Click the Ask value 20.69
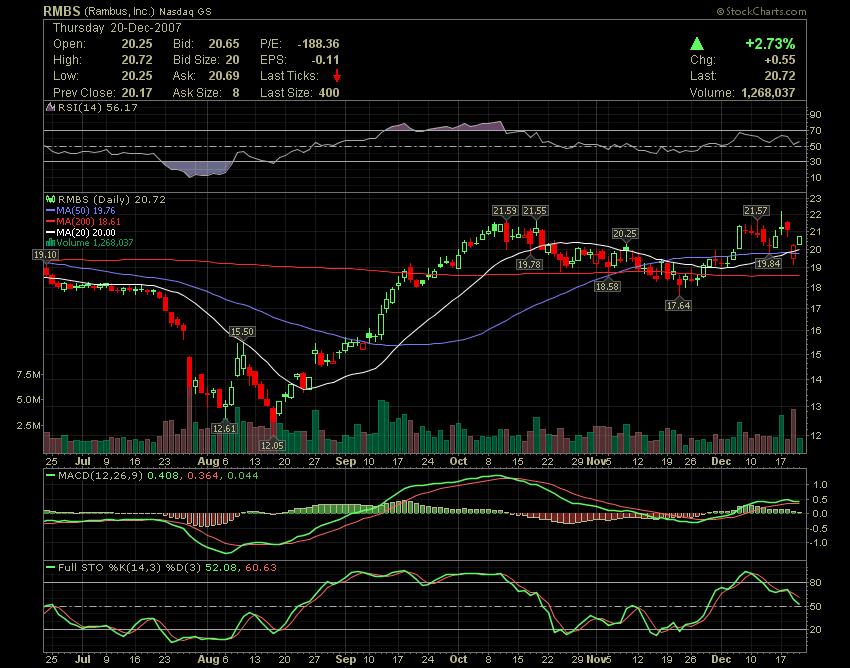Viewport: 850px width, 668px height. [x=224, y=76]
